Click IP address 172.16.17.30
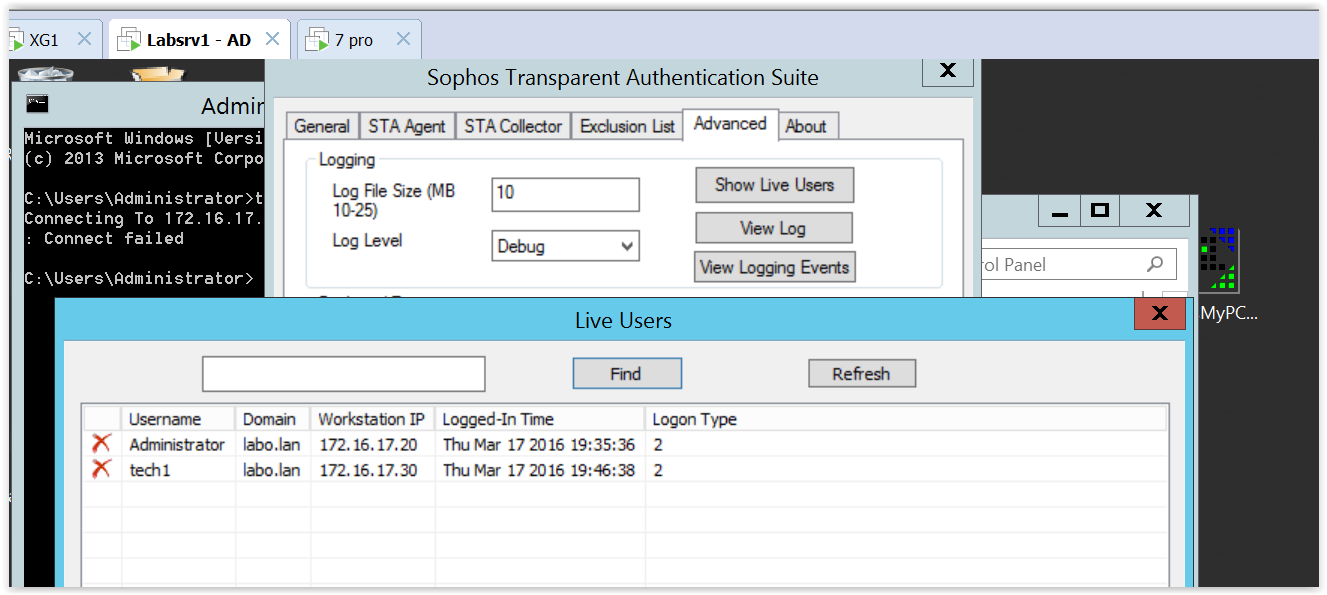Viewport: 1327px width, 595px height. click(x=368, y=470)
